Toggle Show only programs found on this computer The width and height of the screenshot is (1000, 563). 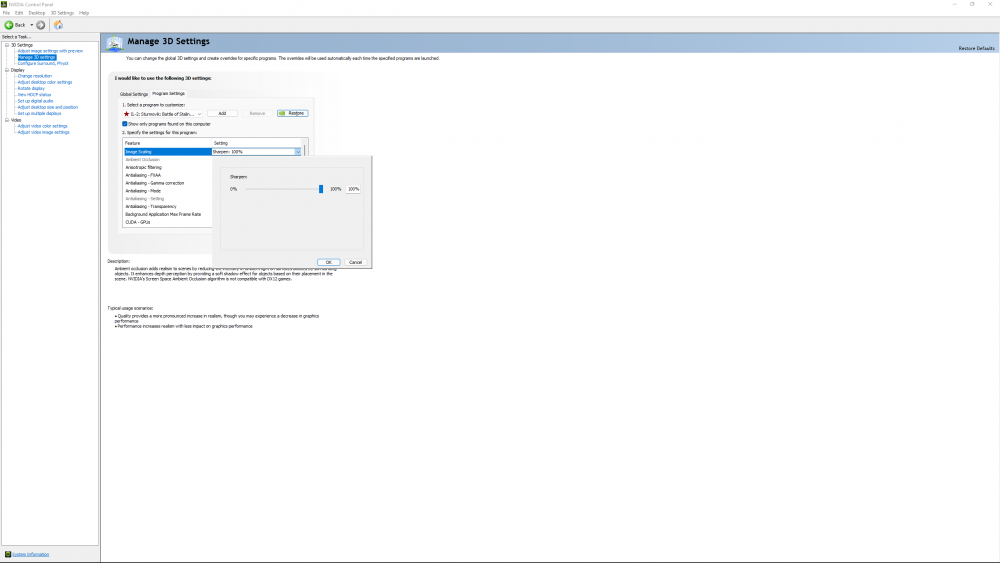pyautogui.click(x=124, y=124)
